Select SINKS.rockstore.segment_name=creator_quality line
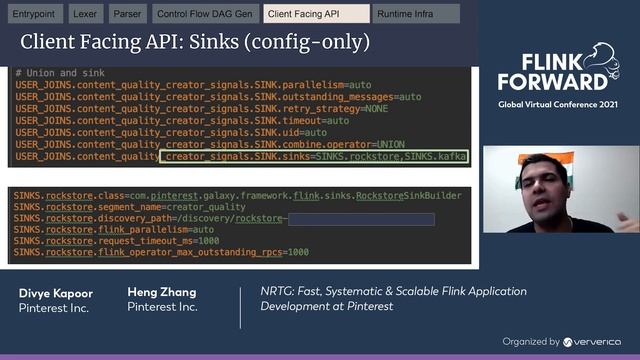Screen dimensions: 640x360 click(x=129, y=207)
